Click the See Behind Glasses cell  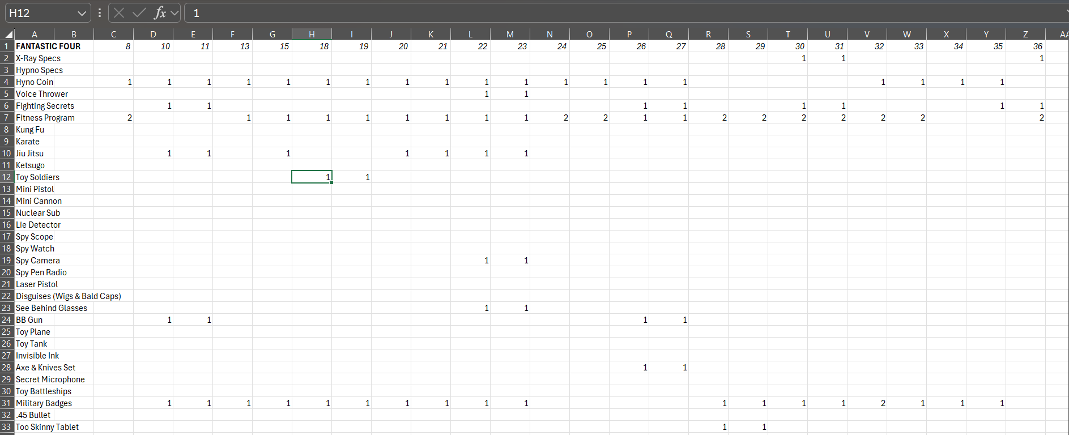tap(51, 308)
